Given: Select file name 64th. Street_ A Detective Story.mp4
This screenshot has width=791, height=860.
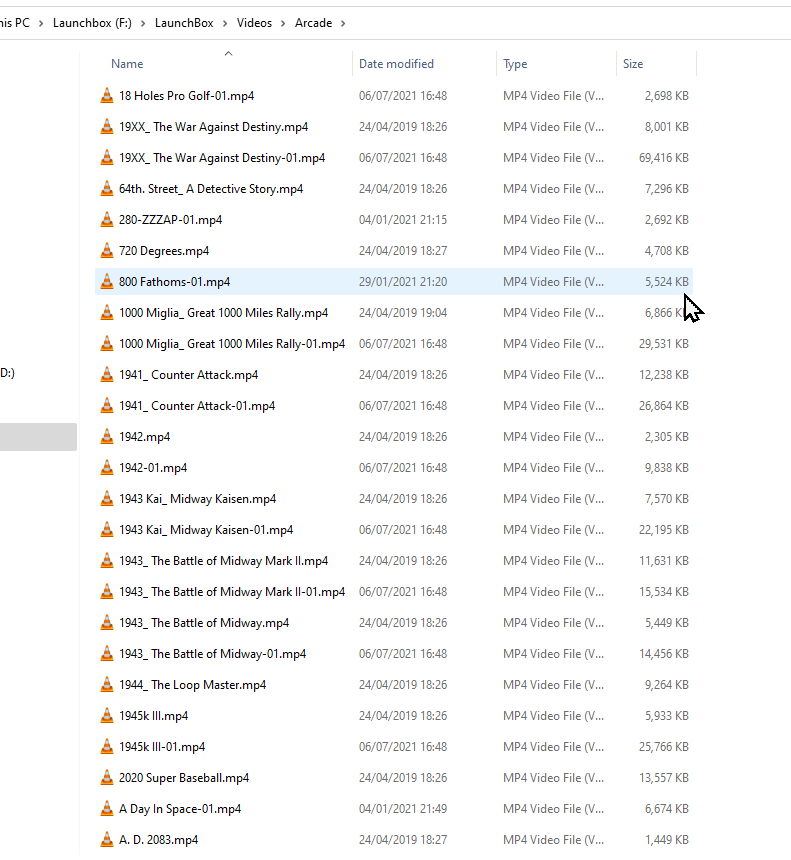Looking at the screenshot, I should click(211, 189).
